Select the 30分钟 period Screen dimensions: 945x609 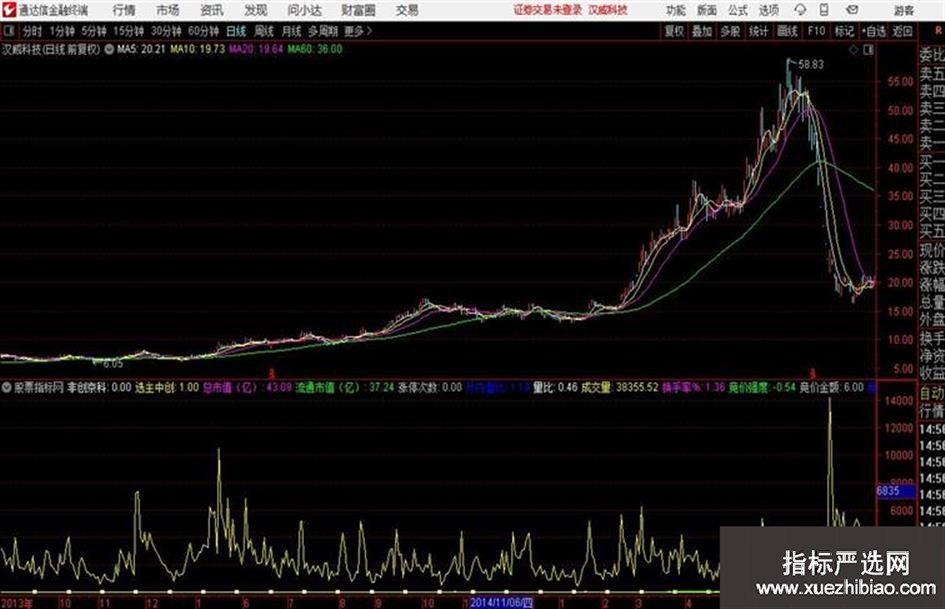coord(166,31)
